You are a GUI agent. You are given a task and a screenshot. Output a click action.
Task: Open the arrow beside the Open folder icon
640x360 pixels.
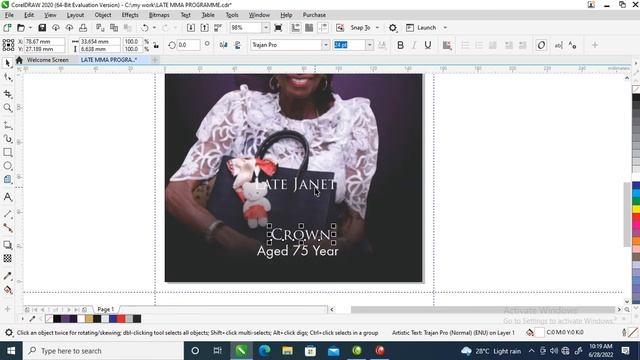(x=30, y=28)
